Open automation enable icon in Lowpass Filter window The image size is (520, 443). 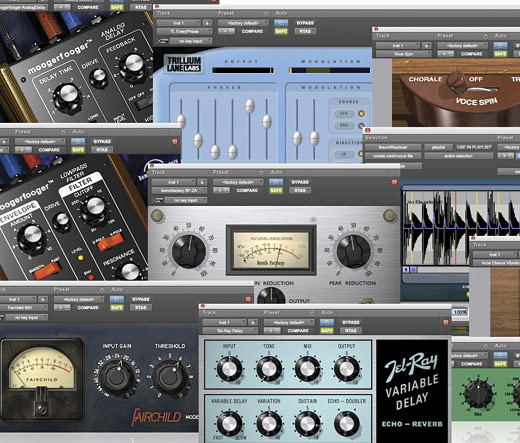78,141
